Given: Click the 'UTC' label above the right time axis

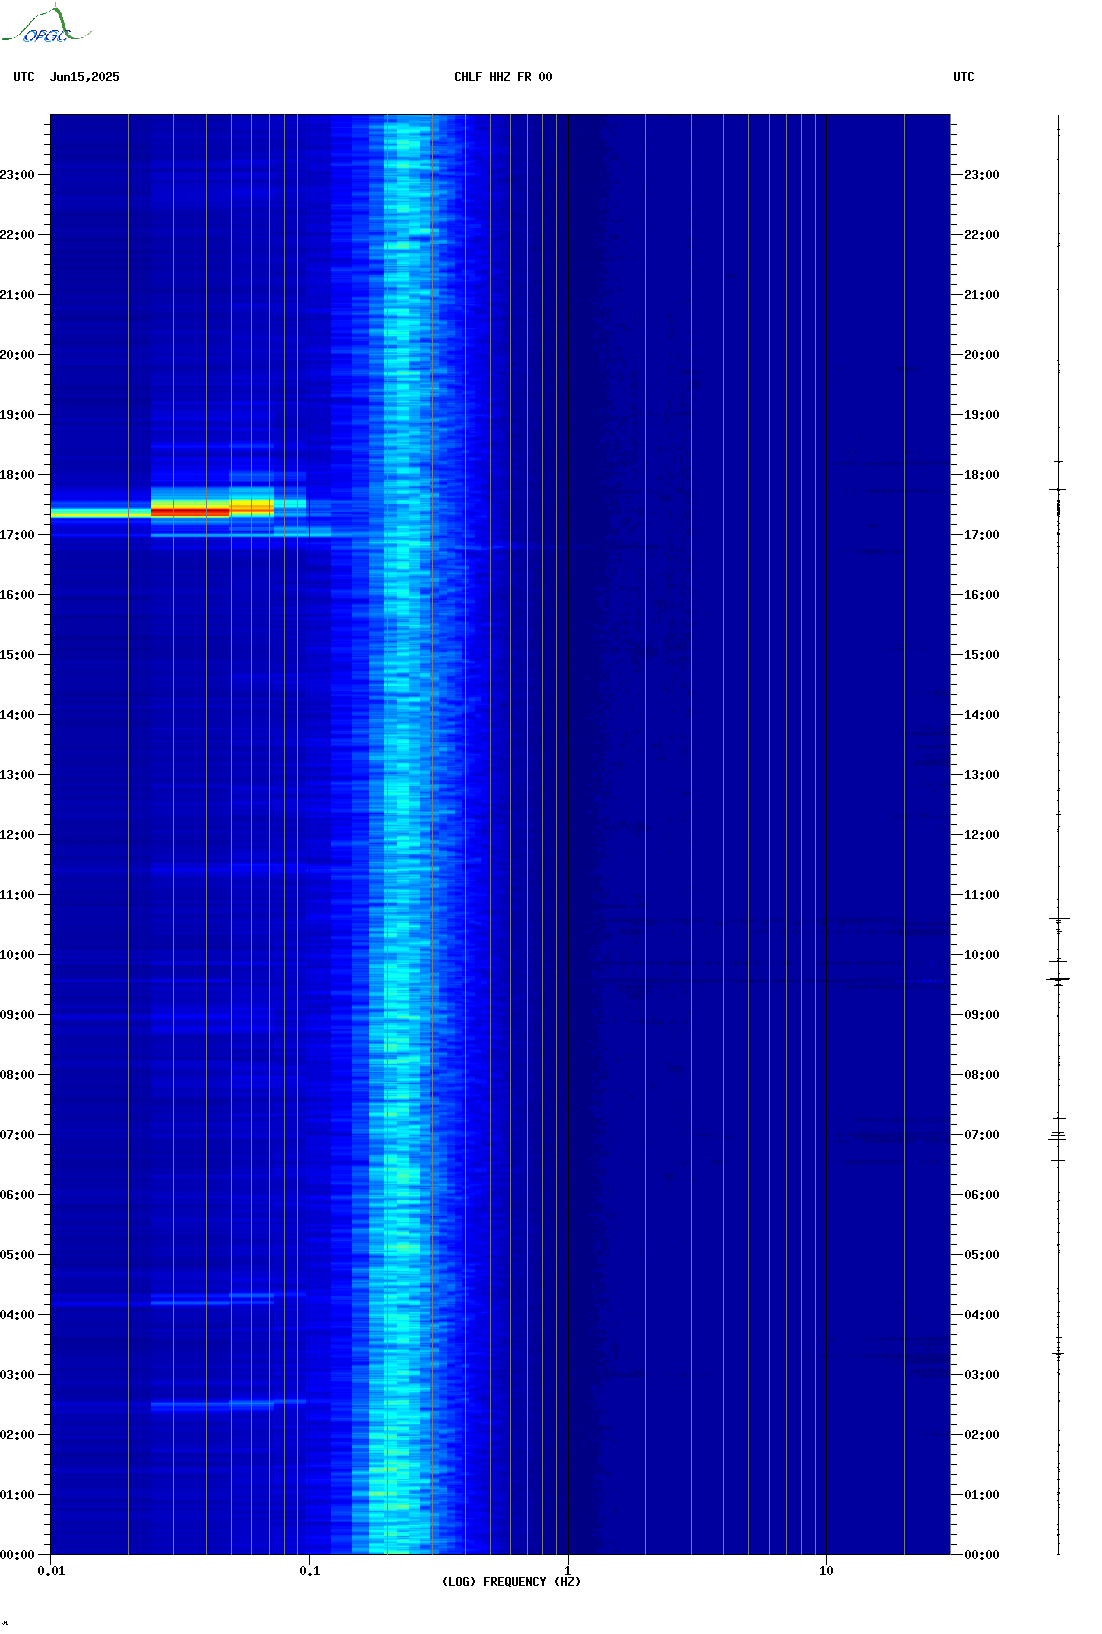Looking at the screenshot, I should coord(964,77).
